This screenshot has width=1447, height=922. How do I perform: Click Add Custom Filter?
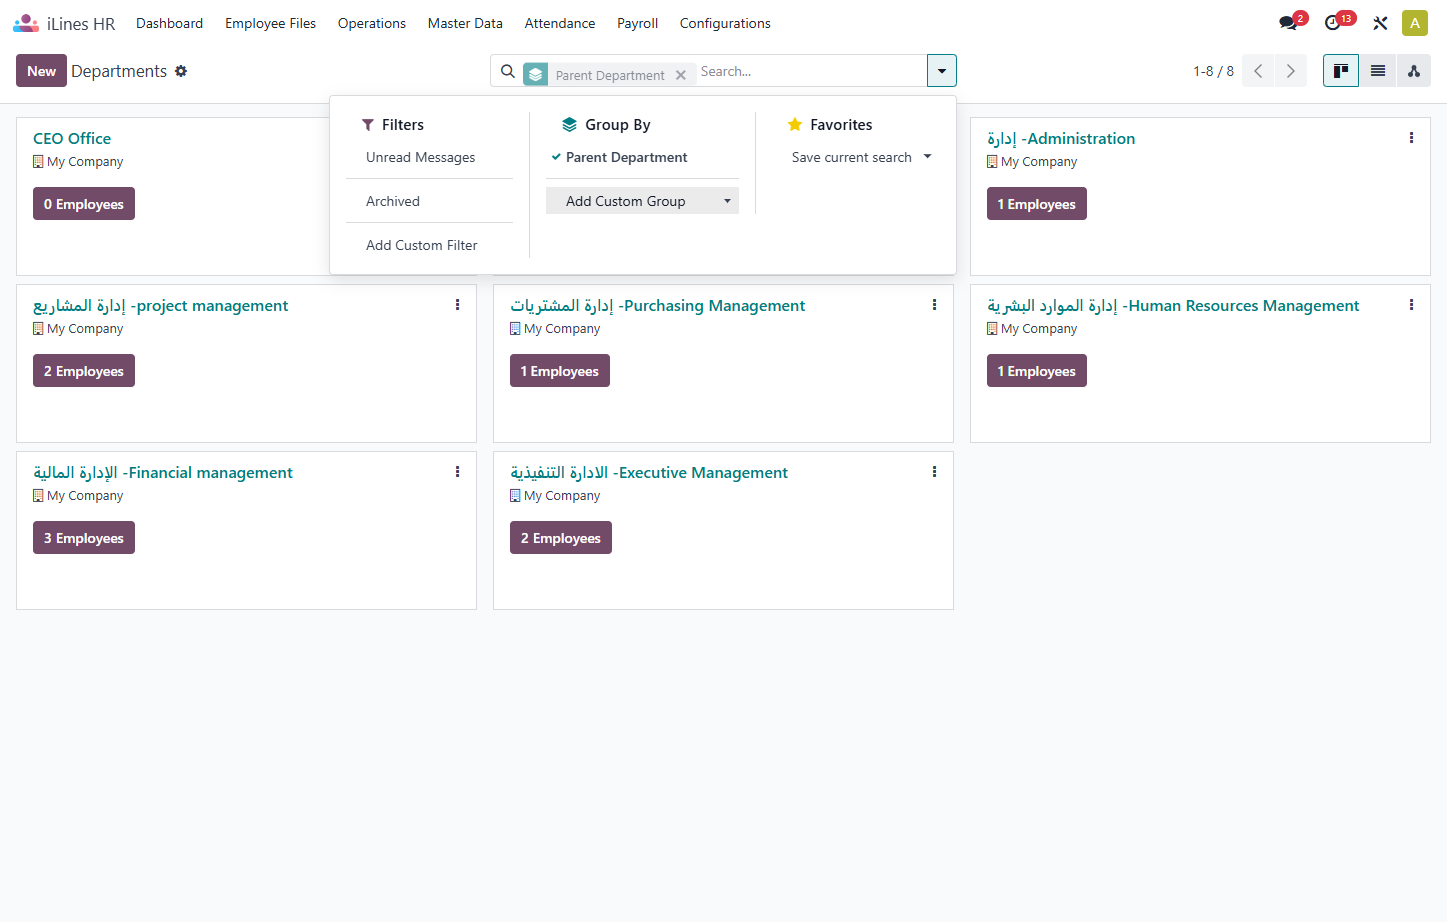(x=422, y=245)
